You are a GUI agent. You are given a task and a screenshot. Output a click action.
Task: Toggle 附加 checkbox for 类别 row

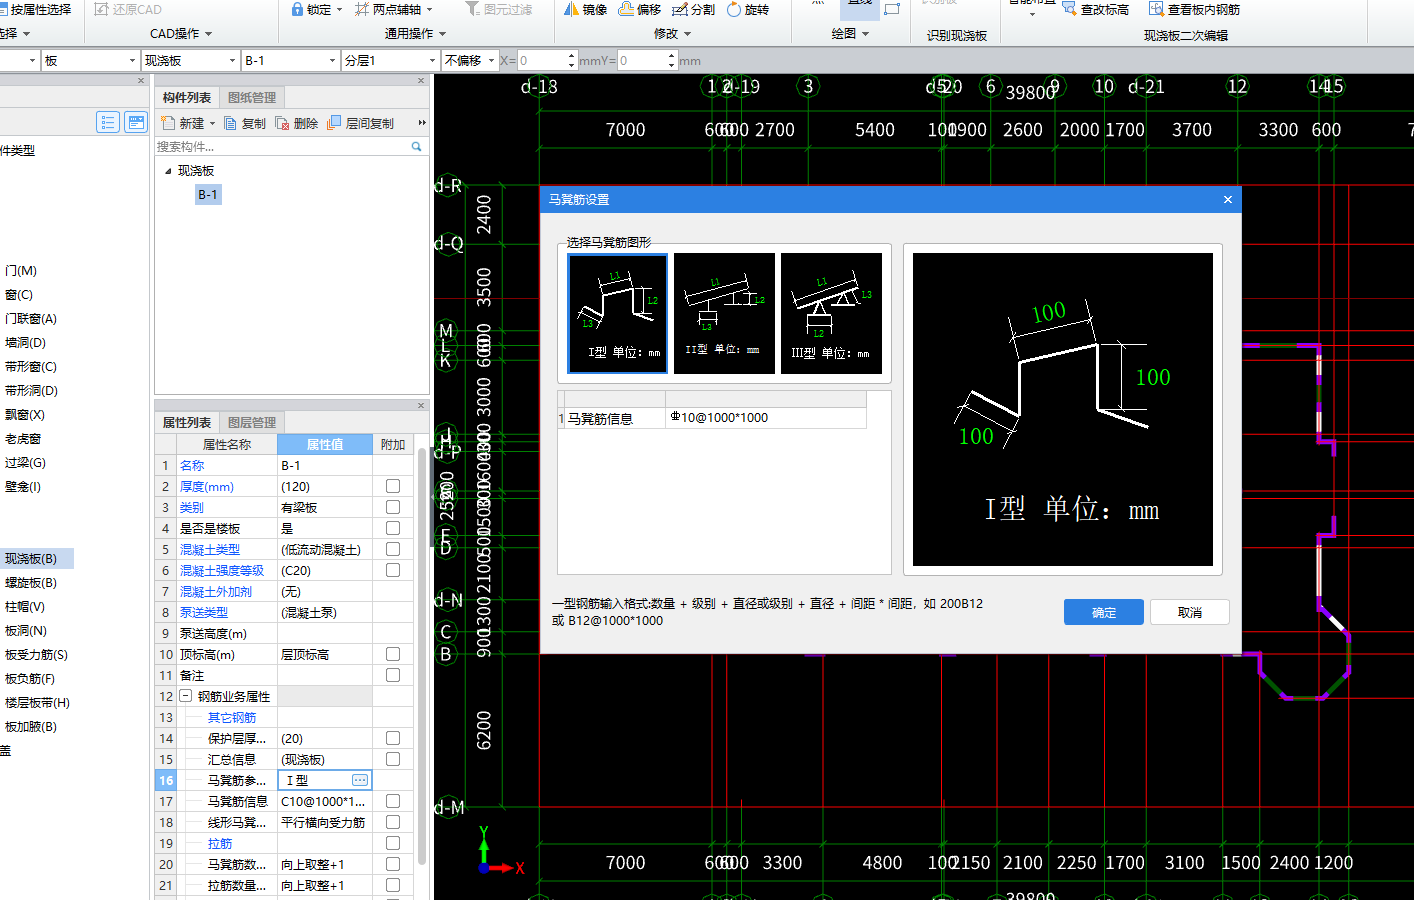tap(393, 507)
